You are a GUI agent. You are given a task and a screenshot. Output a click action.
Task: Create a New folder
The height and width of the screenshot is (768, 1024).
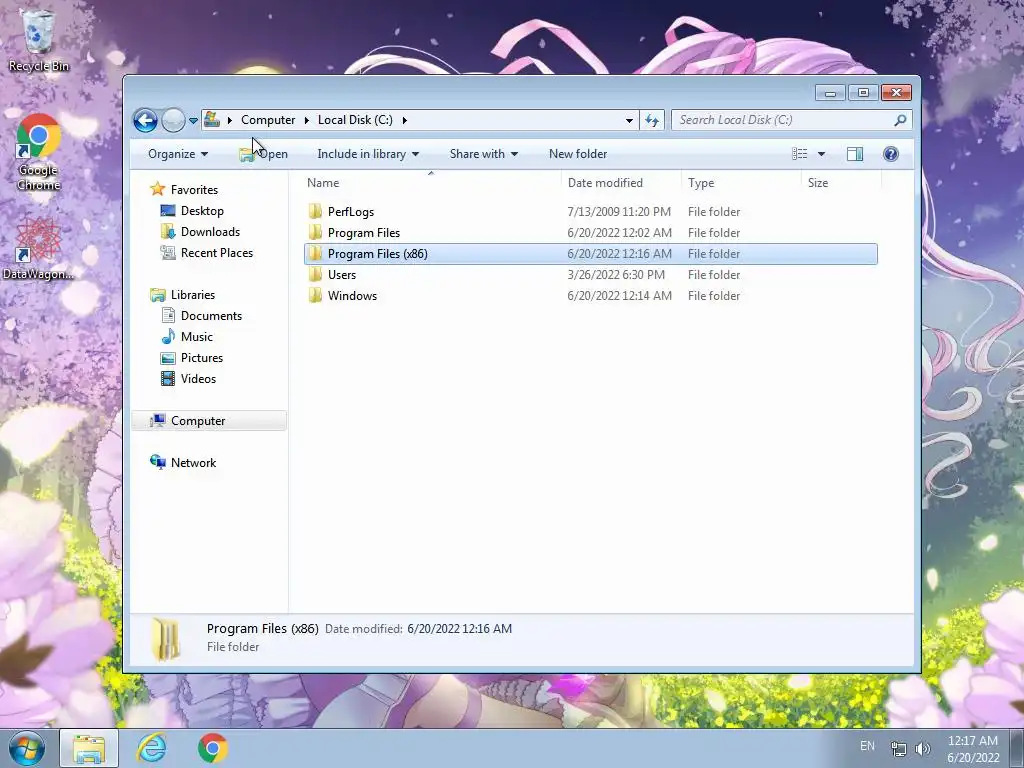tap(578, 154)
